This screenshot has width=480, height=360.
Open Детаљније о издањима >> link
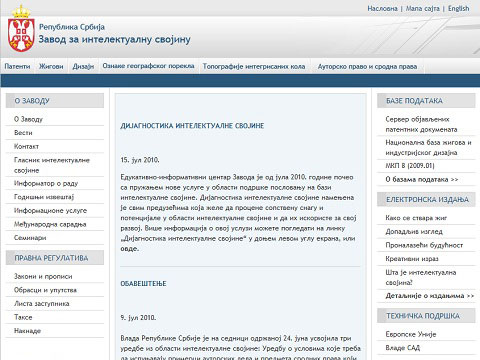tap(430, 296)
